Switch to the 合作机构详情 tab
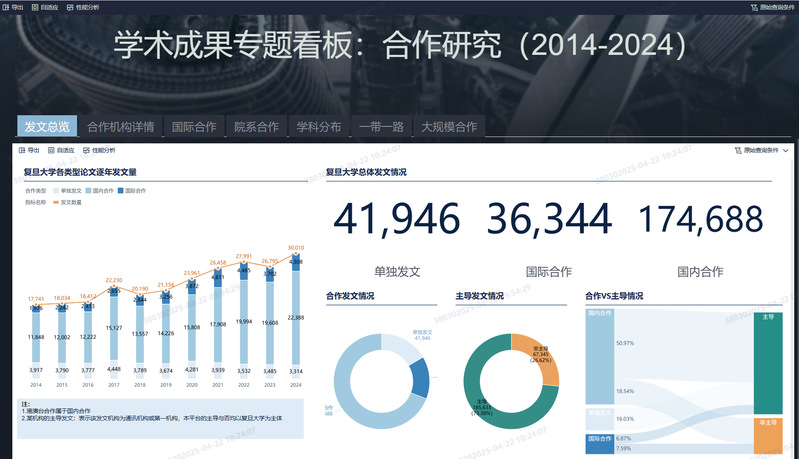This screenshot has height=459, width=799. tap(120, 127)
